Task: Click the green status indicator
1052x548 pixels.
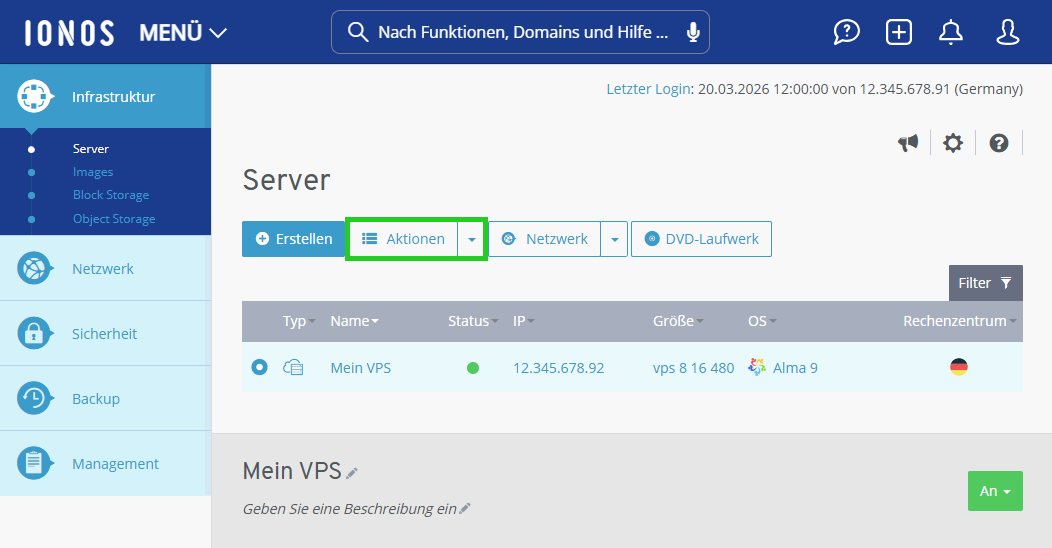Action: click(x=473, y=368)
